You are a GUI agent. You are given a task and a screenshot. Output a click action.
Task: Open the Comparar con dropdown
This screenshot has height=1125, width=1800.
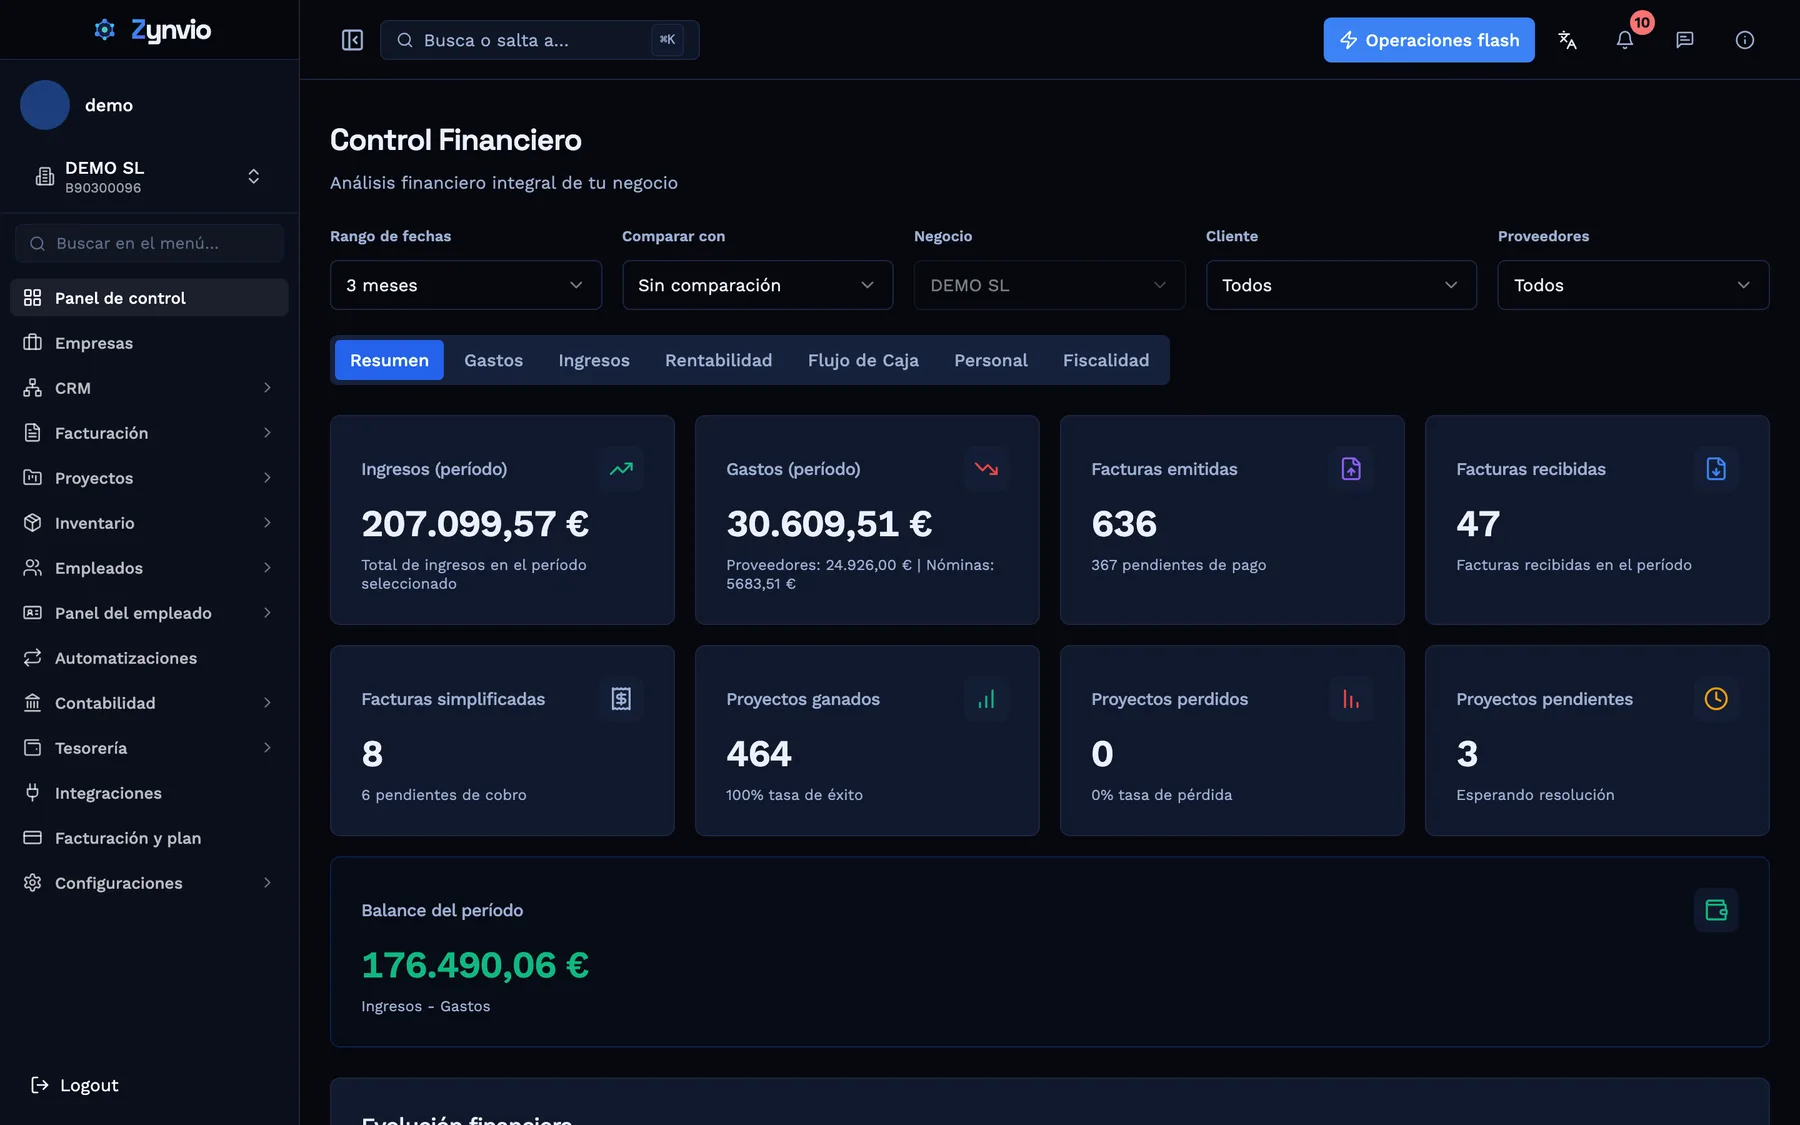coord(757,285)
